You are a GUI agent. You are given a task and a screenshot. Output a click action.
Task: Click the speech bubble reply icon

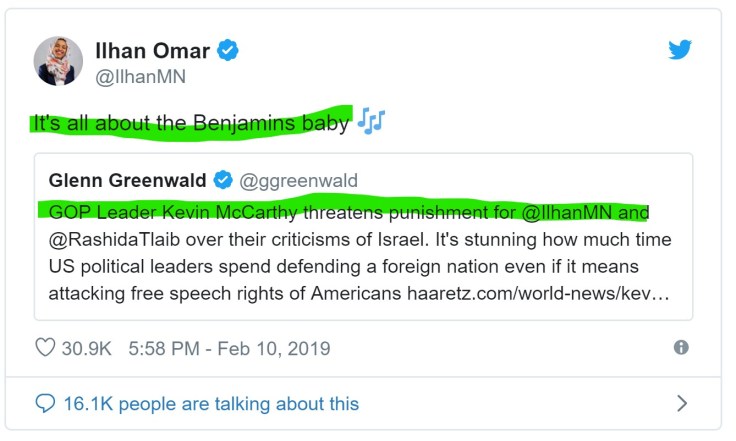point(45,404)
